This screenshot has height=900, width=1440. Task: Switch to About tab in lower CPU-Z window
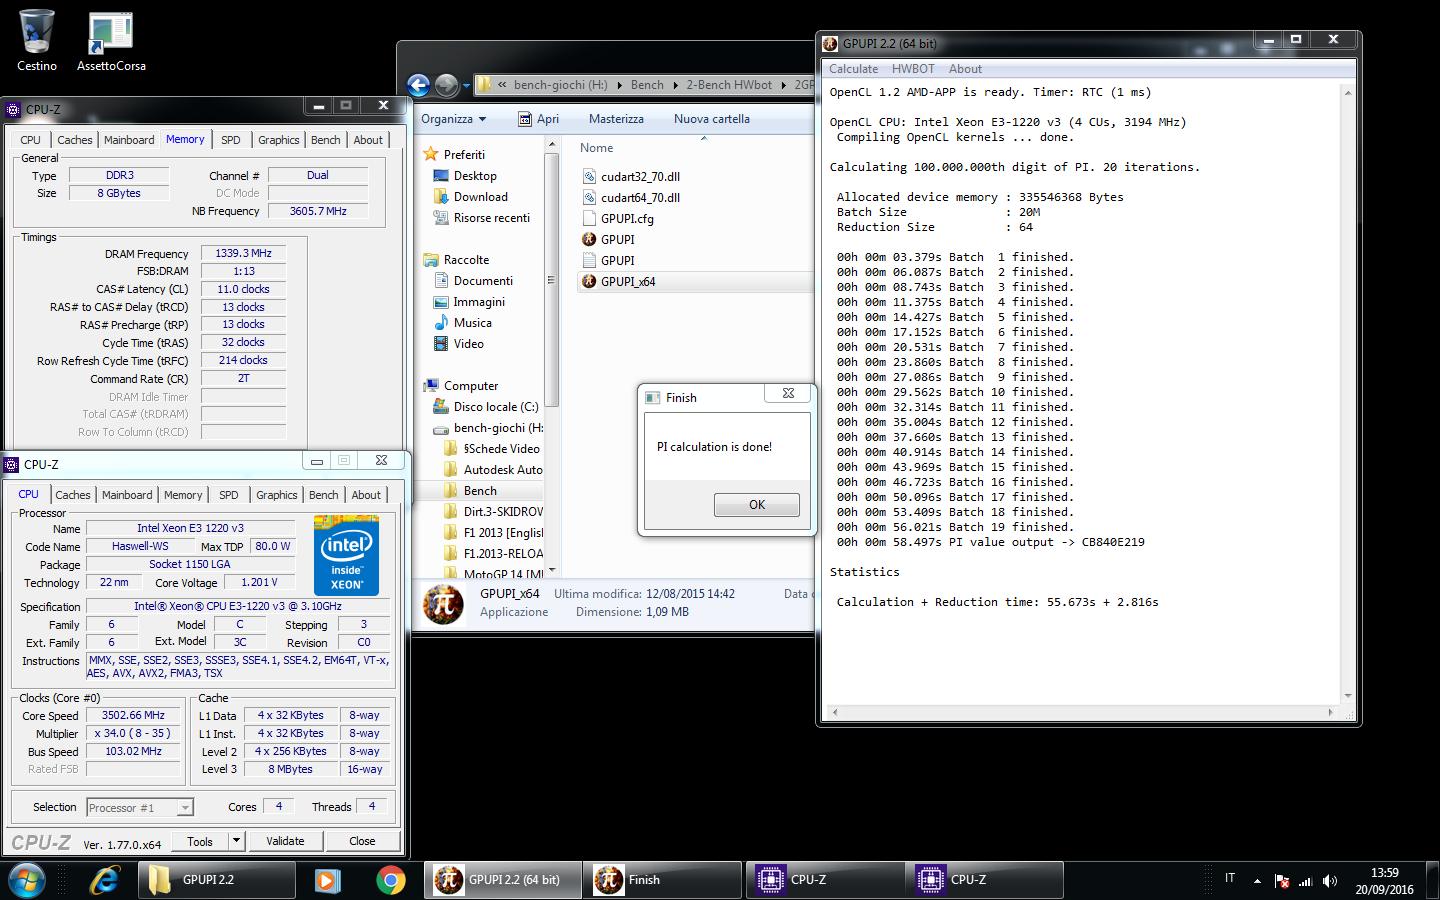[366, 495]
